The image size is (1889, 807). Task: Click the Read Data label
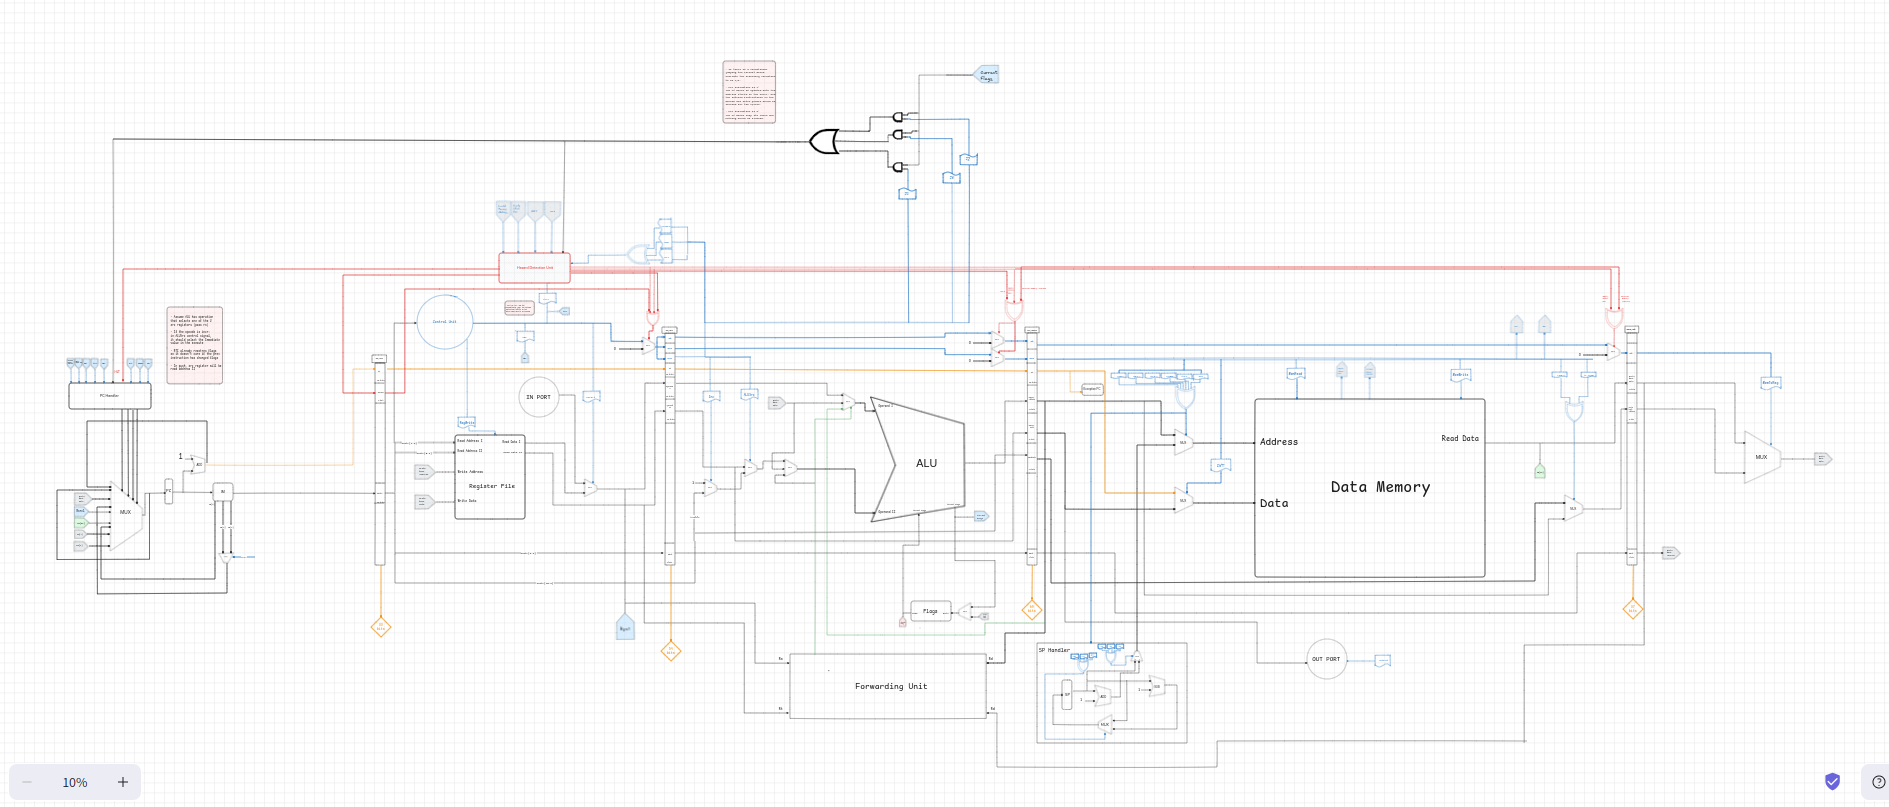coord(1460,438)
